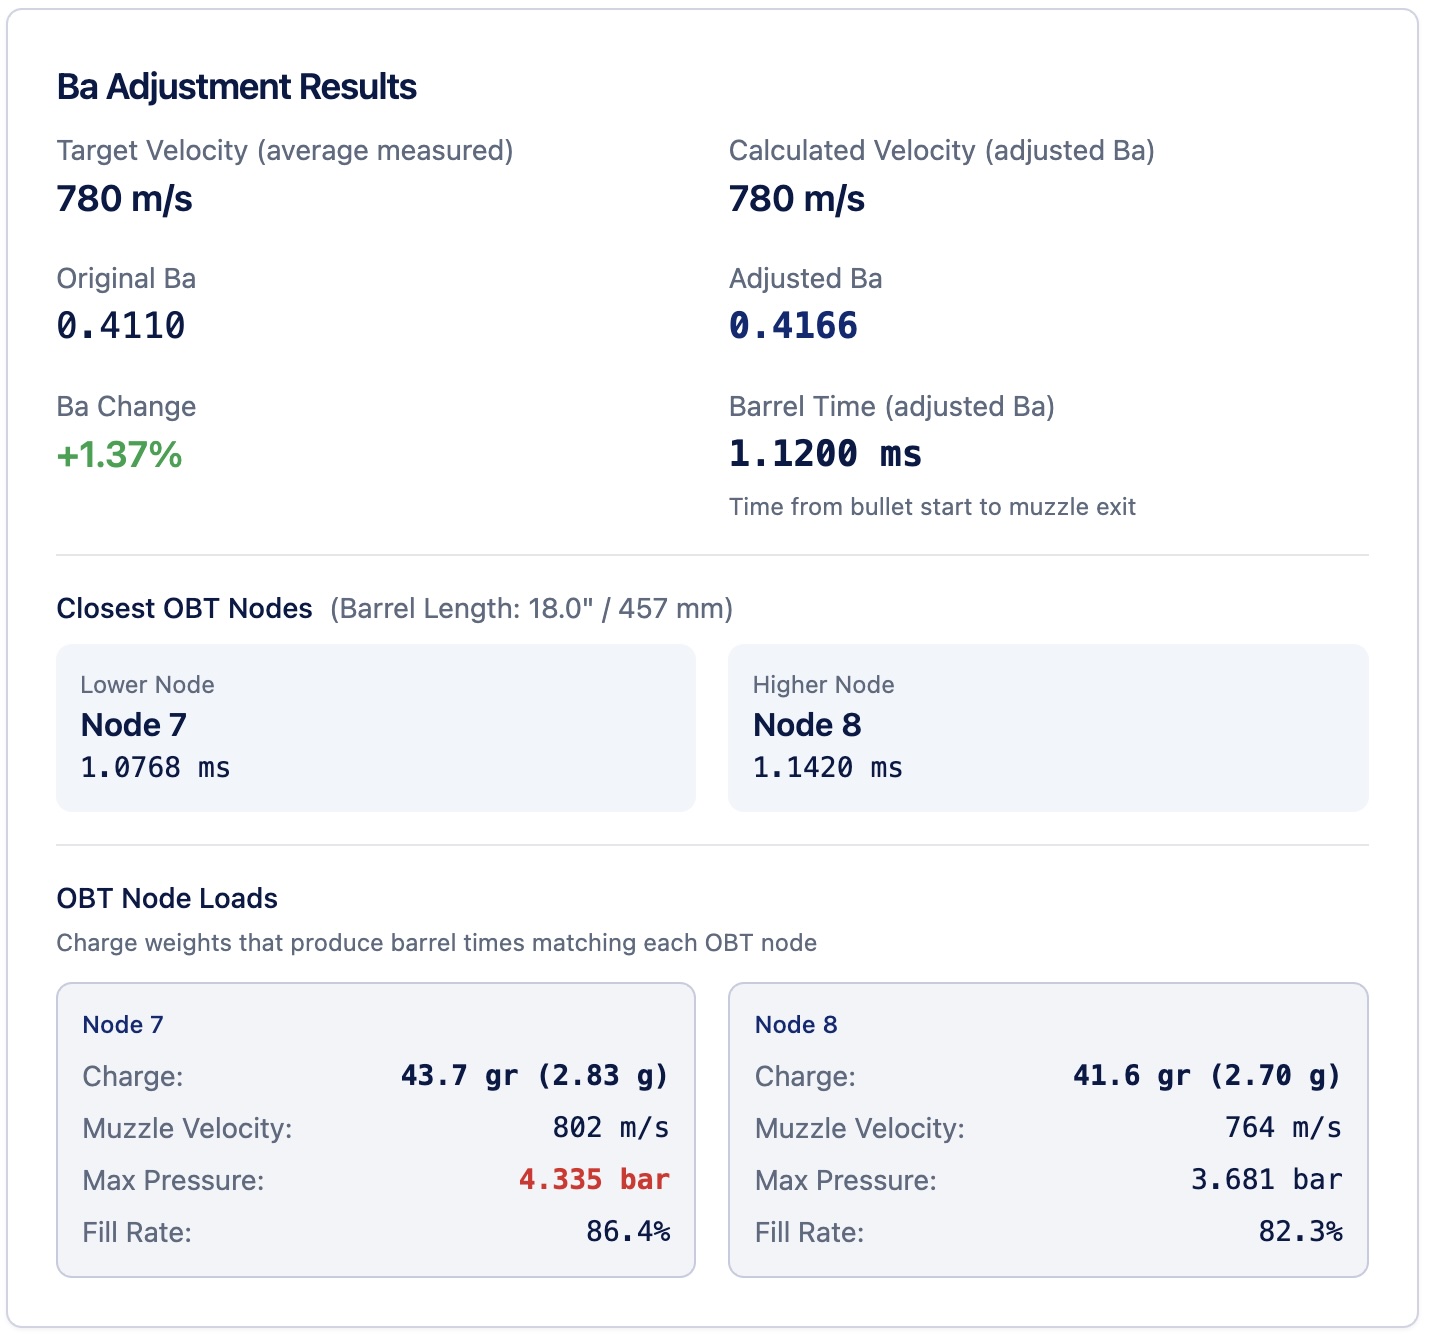The width and height of the screenshot is (1433, 1336).
Task: Click the Node 7 time 1.0768 ms
Action: click(155, 768)
